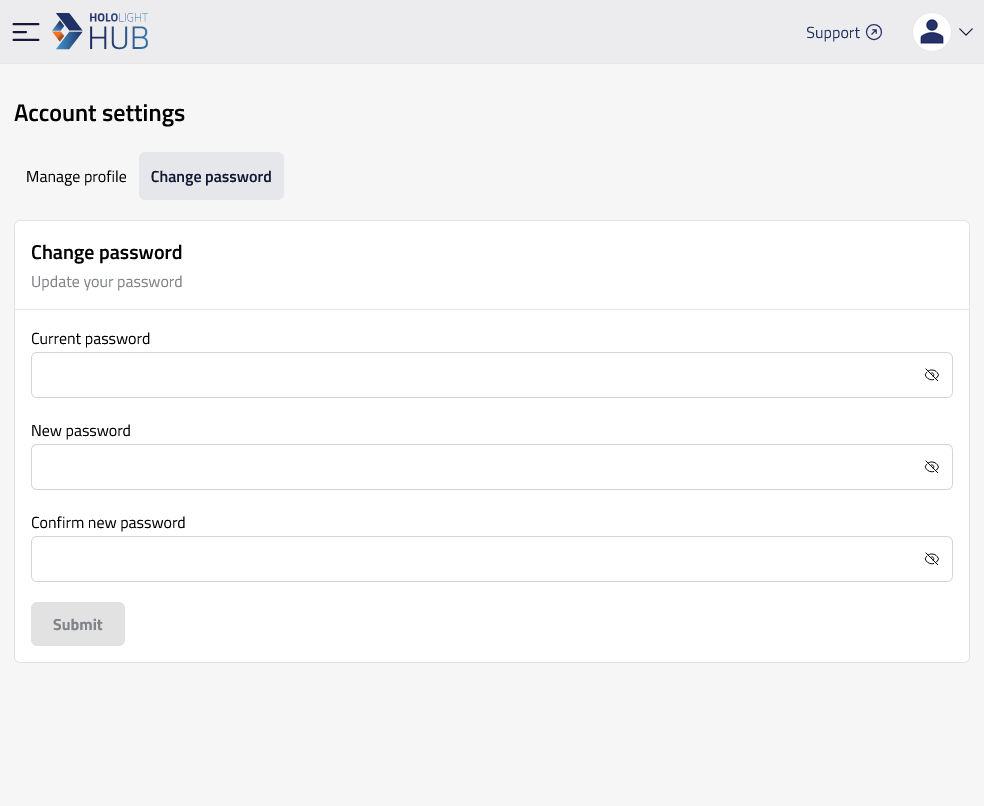Click the 'Confirm new password' label

(108, 523)
